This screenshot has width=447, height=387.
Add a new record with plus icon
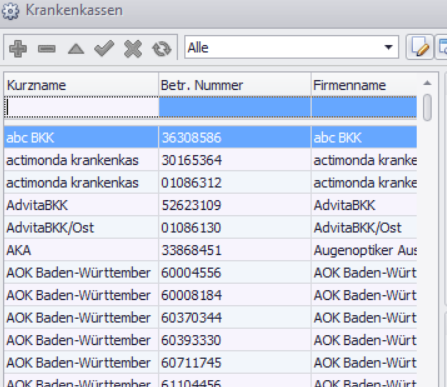pos(18,49)
